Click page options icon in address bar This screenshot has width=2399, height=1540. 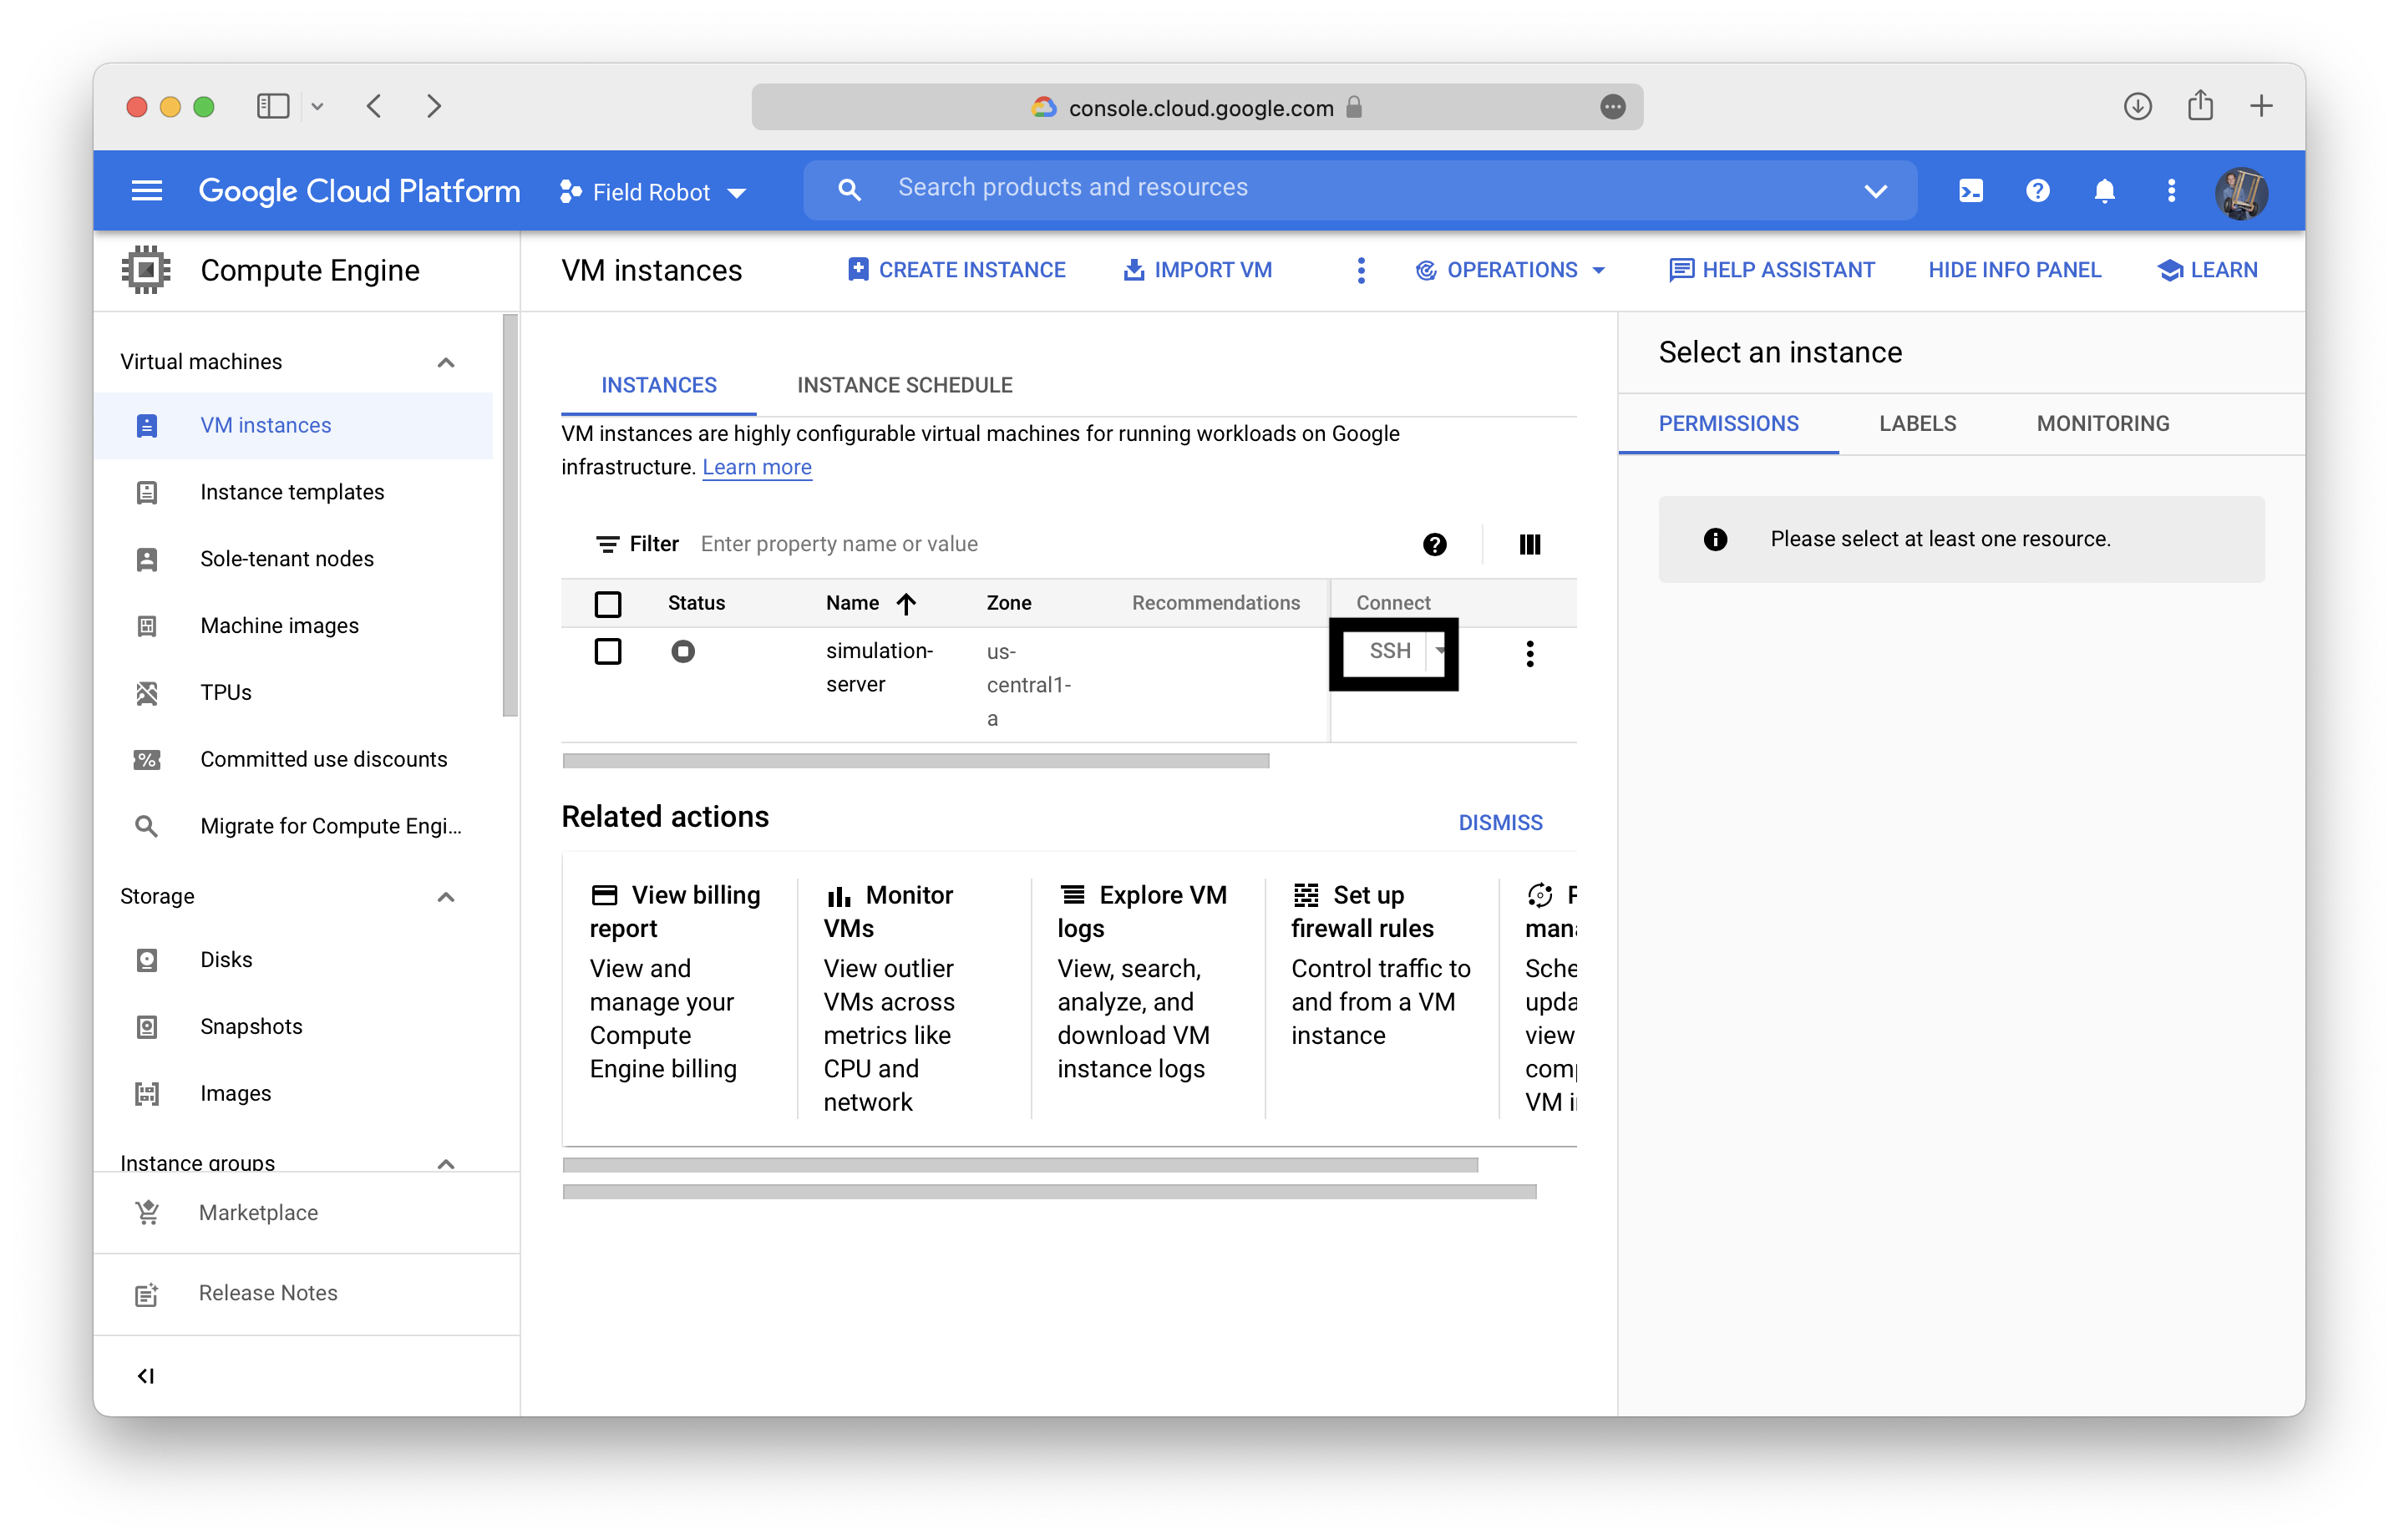tap(1612, 107)
